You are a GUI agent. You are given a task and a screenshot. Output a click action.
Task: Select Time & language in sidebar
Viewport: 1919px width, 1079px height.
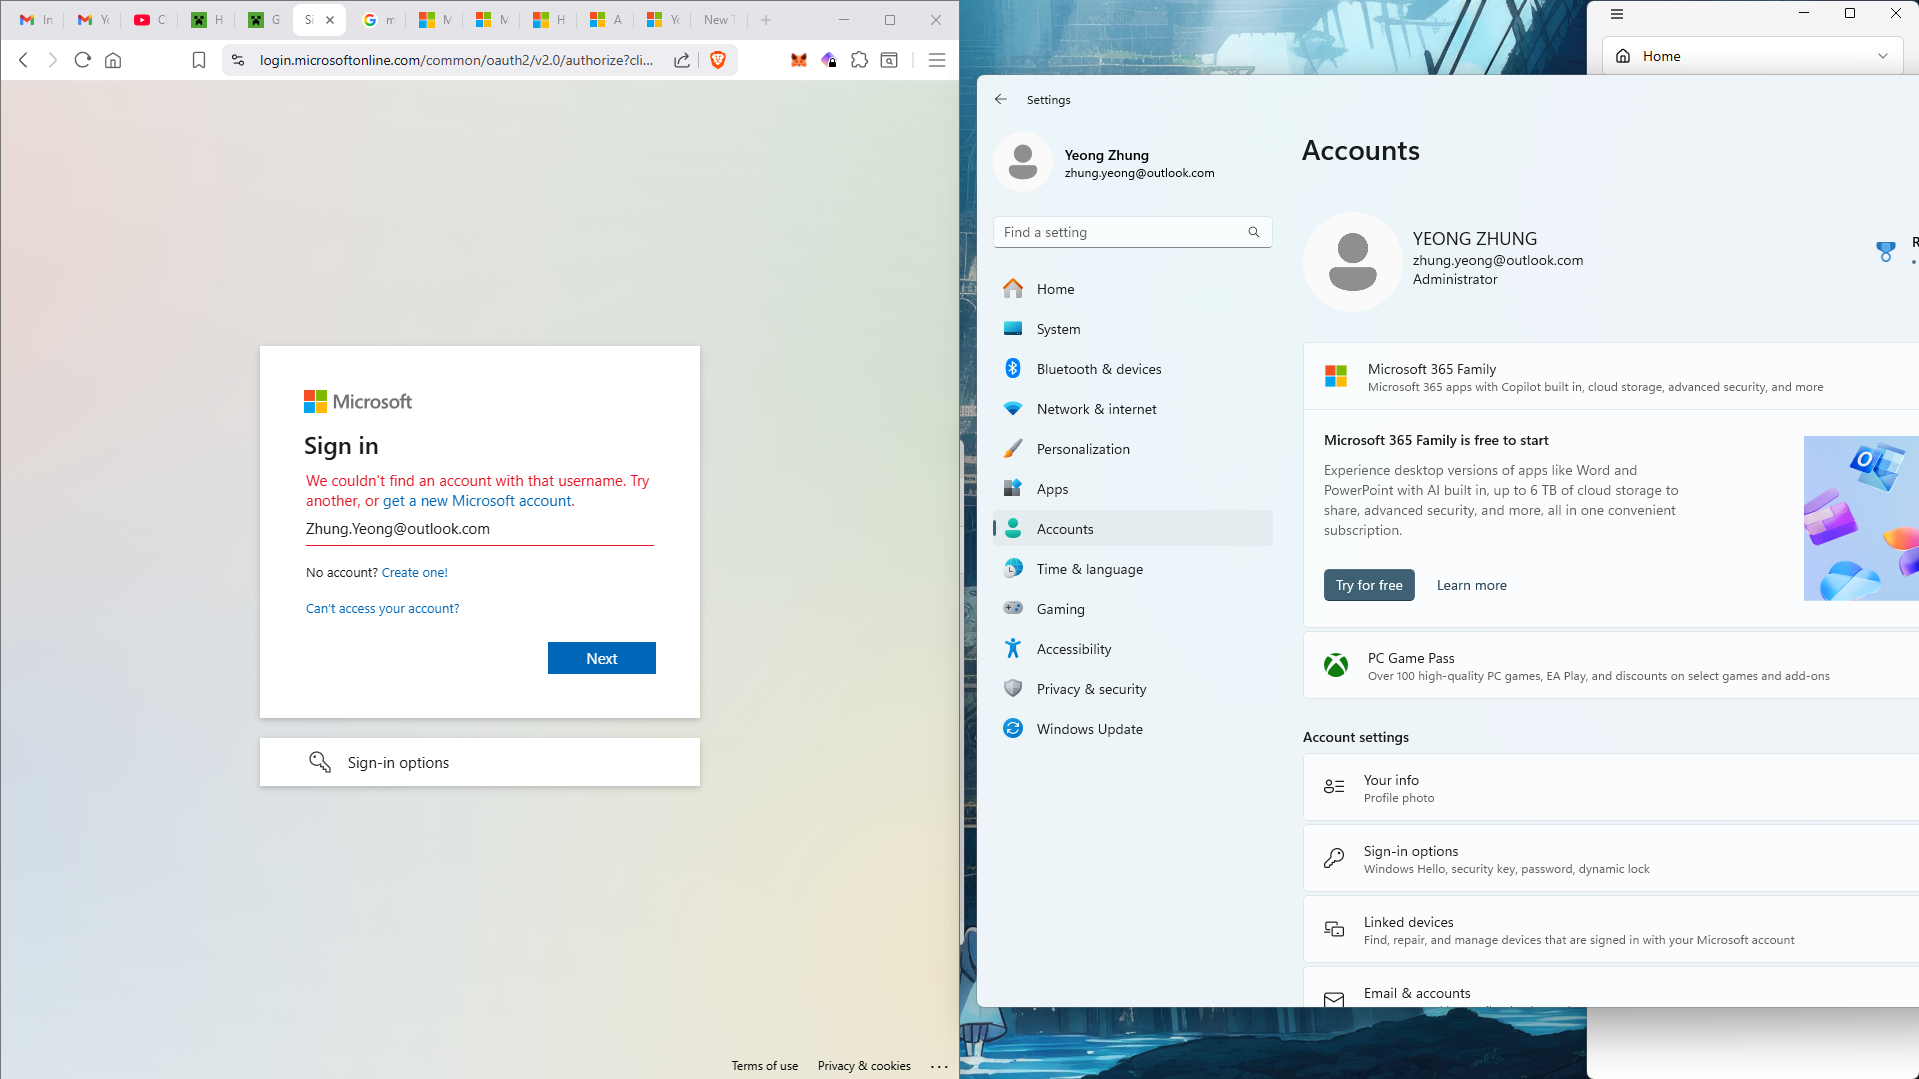(1133, 569)
